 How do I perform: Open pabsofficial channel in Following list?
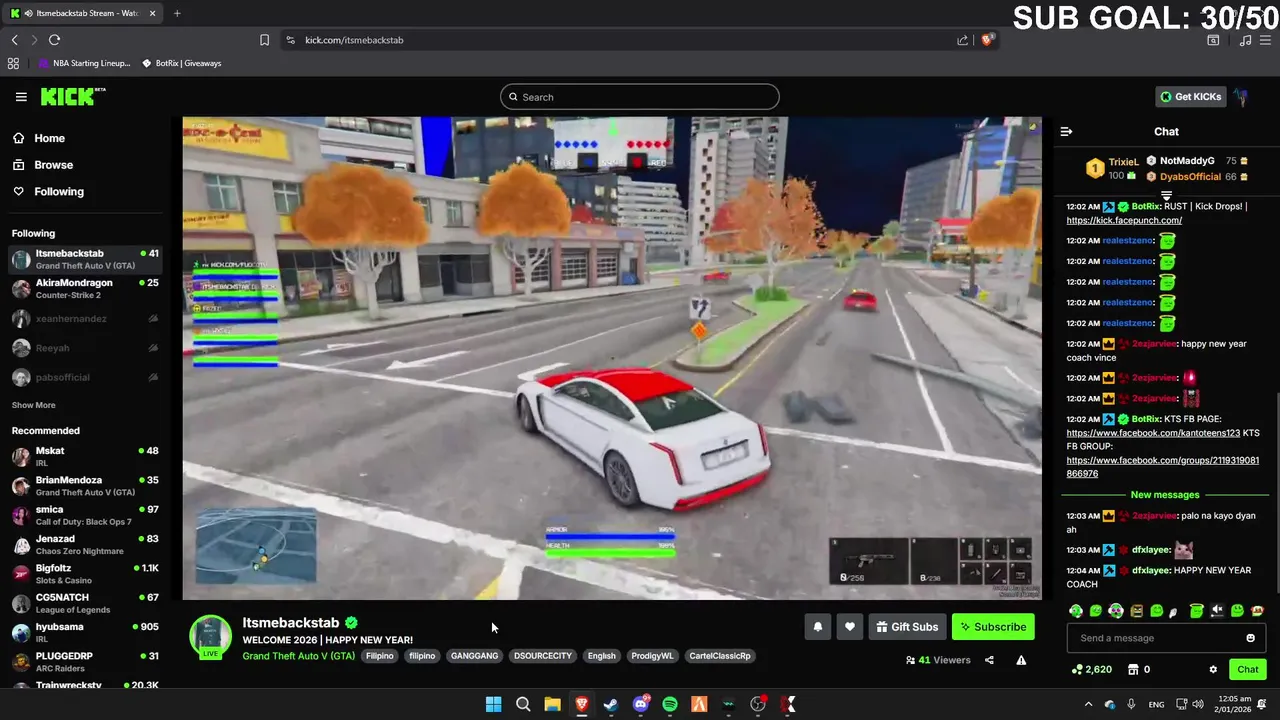(84, 377)
